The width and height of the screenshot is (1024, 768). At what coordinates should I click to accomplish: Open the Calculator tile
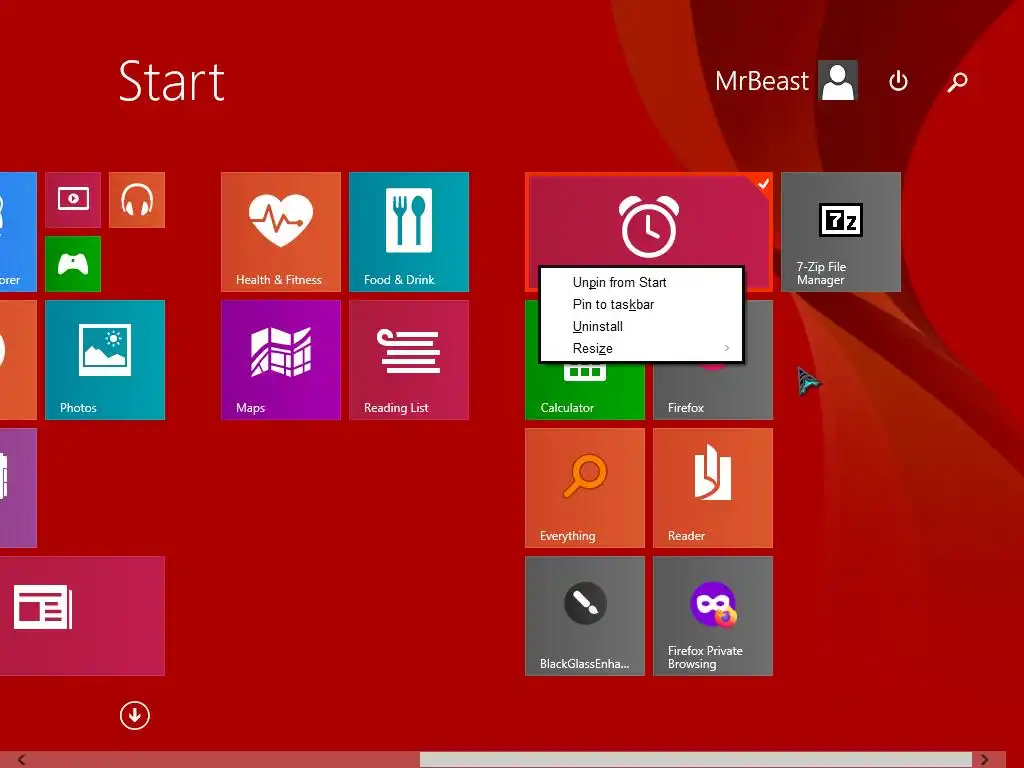[584, 392]
